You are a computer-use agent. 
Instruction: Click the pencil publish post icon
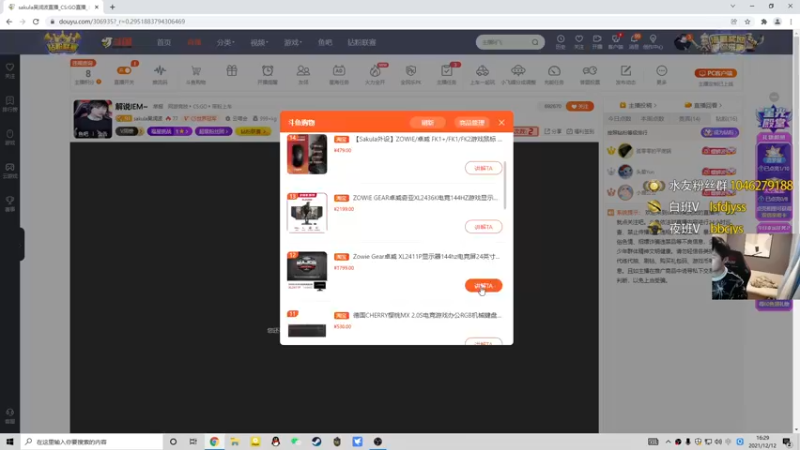click(x=626, y=71)
